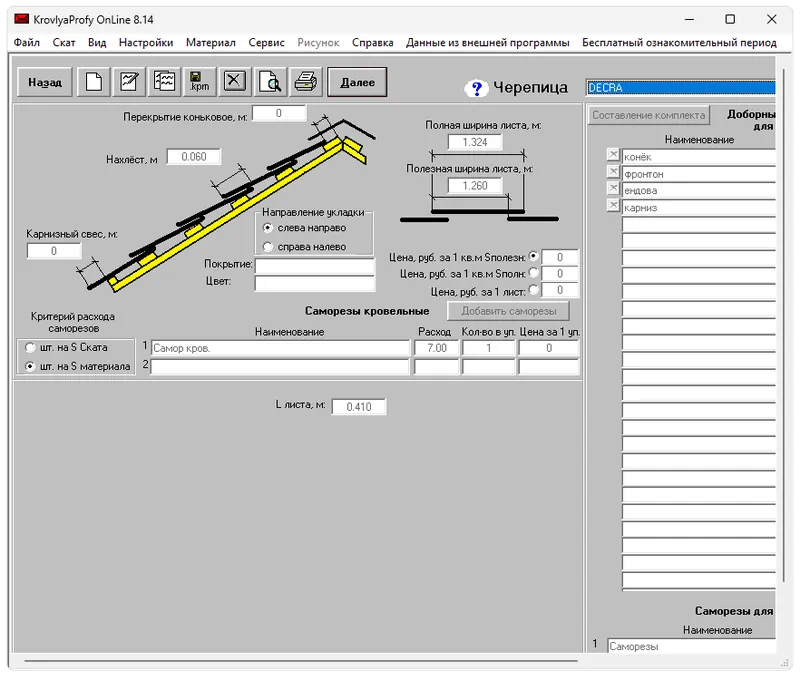Click the Самор кров. name field

click(x=280, y=348)
